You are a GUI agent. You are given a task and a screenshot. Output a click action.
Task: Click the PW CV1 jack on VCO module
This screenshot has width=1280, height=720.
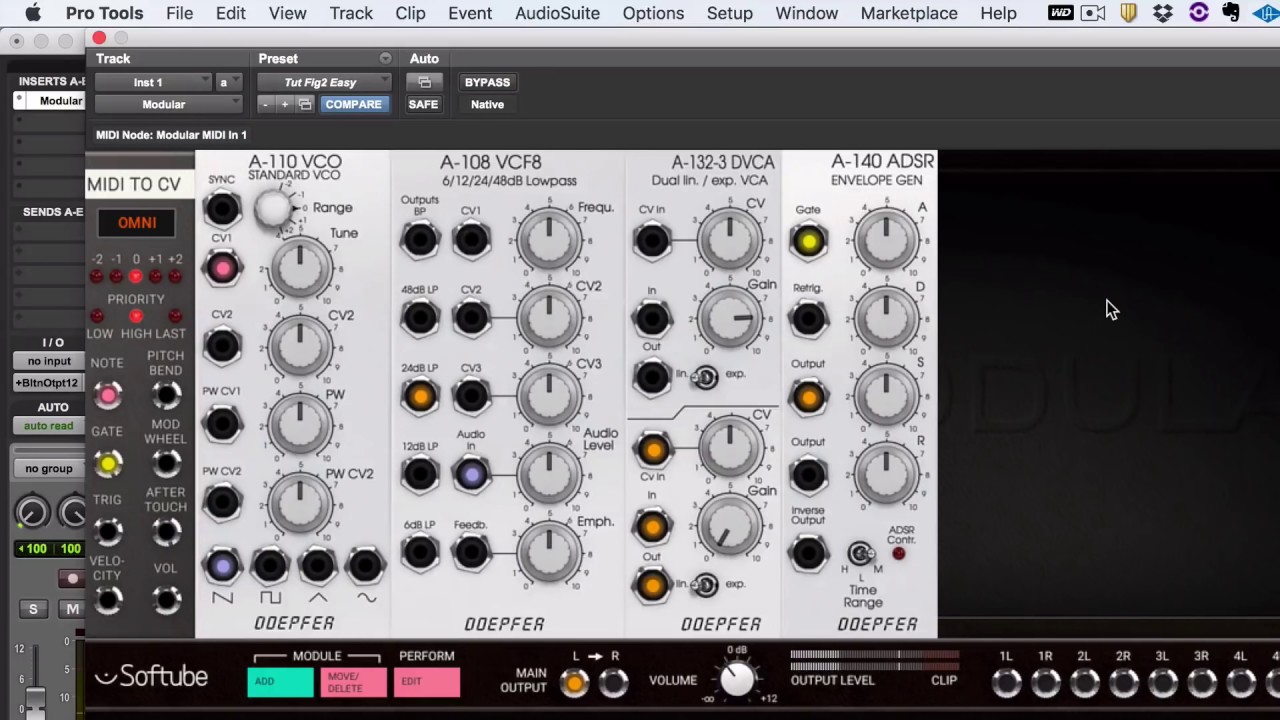pos(222,424)
